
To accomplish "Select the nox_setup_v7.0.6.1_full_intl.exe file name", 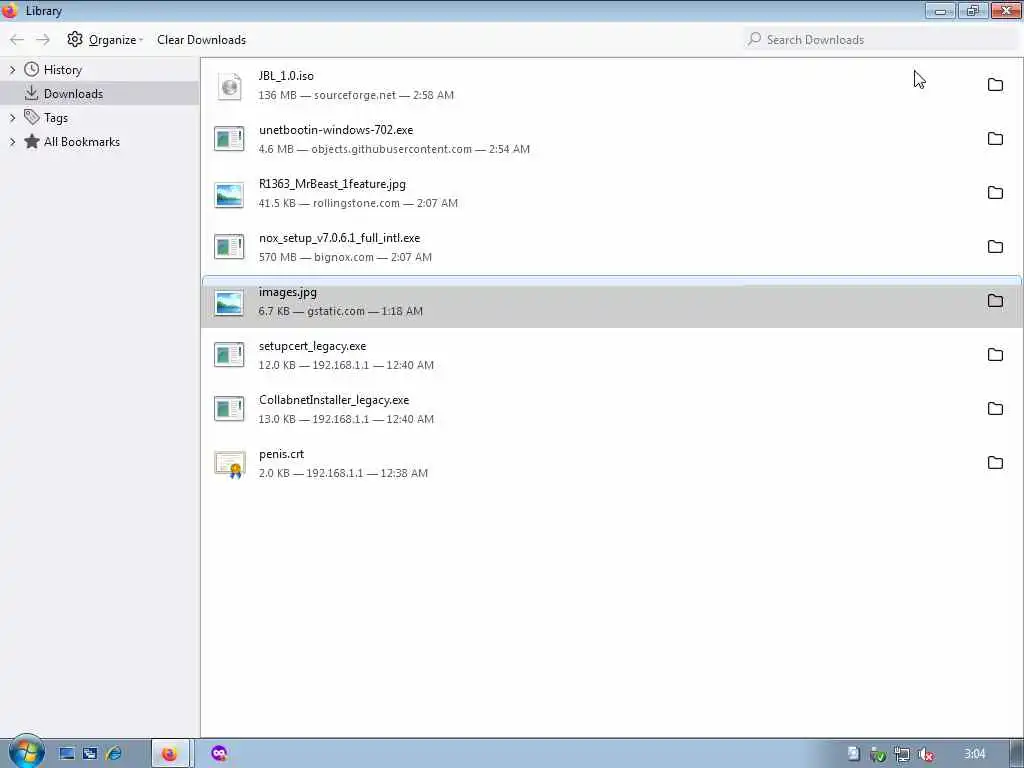I will pyautogui.click(x=339, y=238).
